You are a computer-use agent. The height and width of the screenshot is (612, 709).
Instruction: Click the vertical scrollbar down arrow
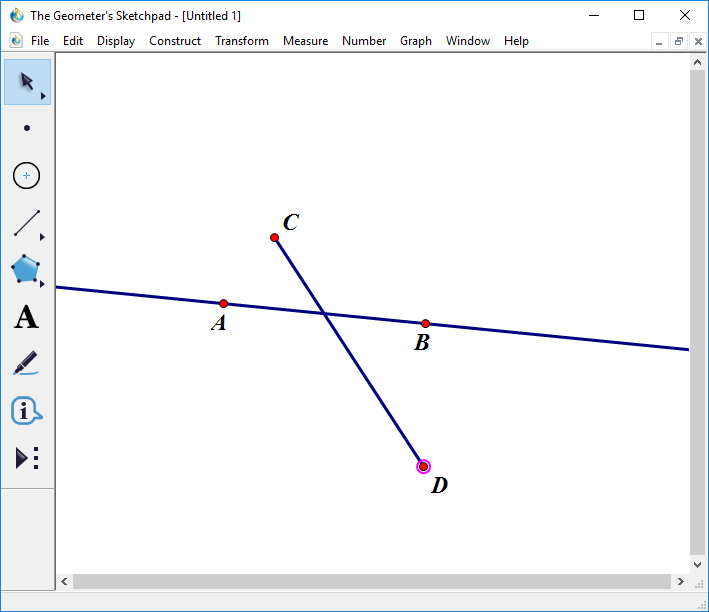(x=698, y=565)
